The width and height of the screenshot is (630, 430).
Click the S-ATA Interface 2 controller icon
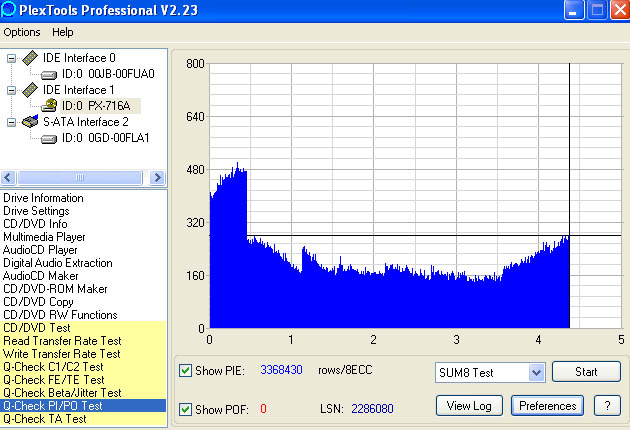(30, 122)
